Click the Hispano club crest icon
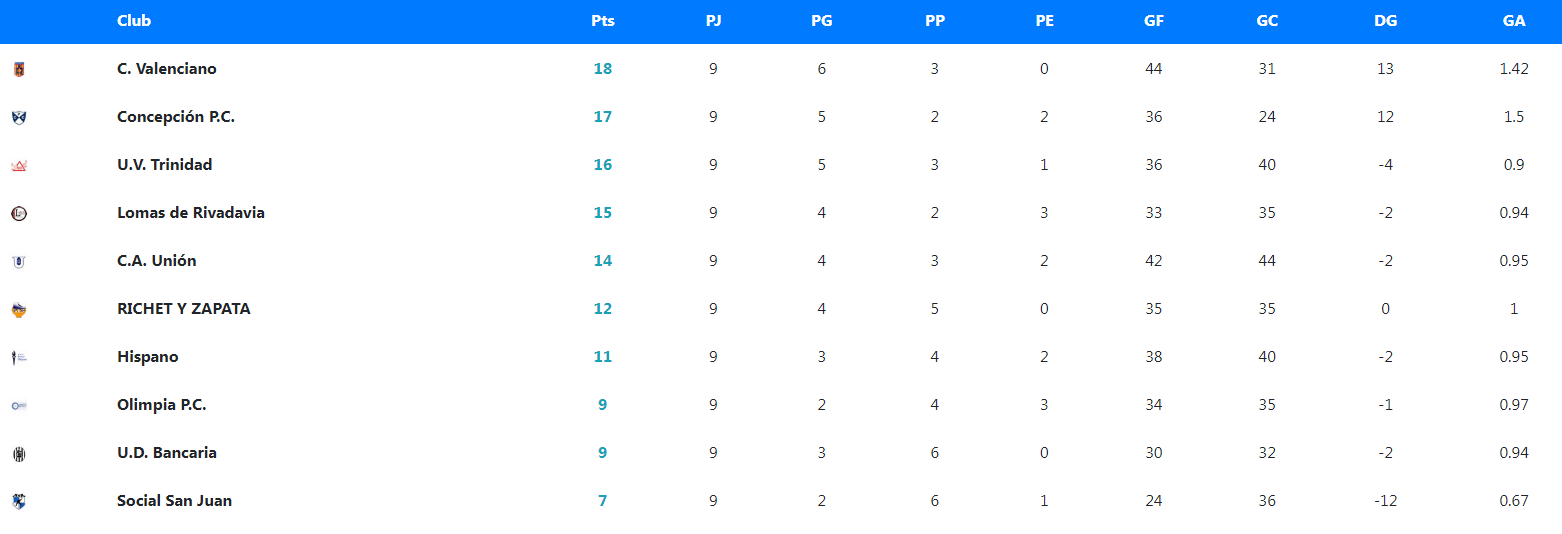Viewport: 1562px width, 534px height. [19, 358]
